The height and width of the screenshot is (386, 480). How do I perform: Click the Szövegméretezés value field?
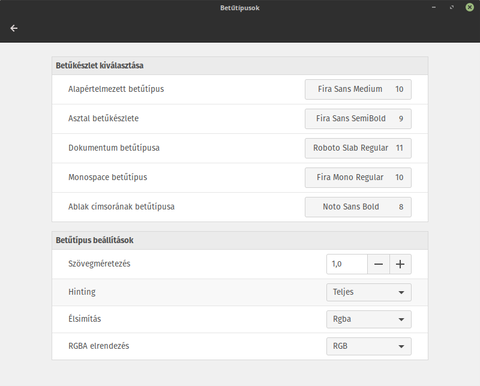(x=347, y=264)
